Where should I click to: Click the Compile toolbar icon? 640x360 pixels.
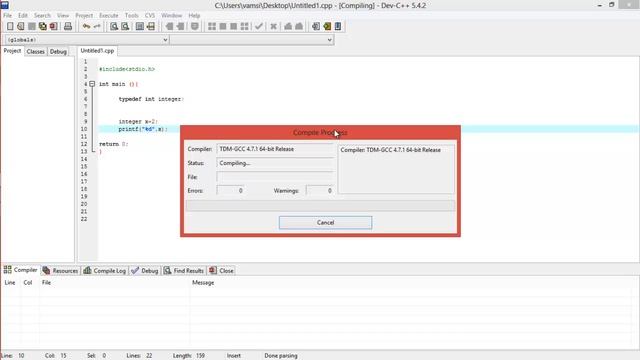coord(212,26)
